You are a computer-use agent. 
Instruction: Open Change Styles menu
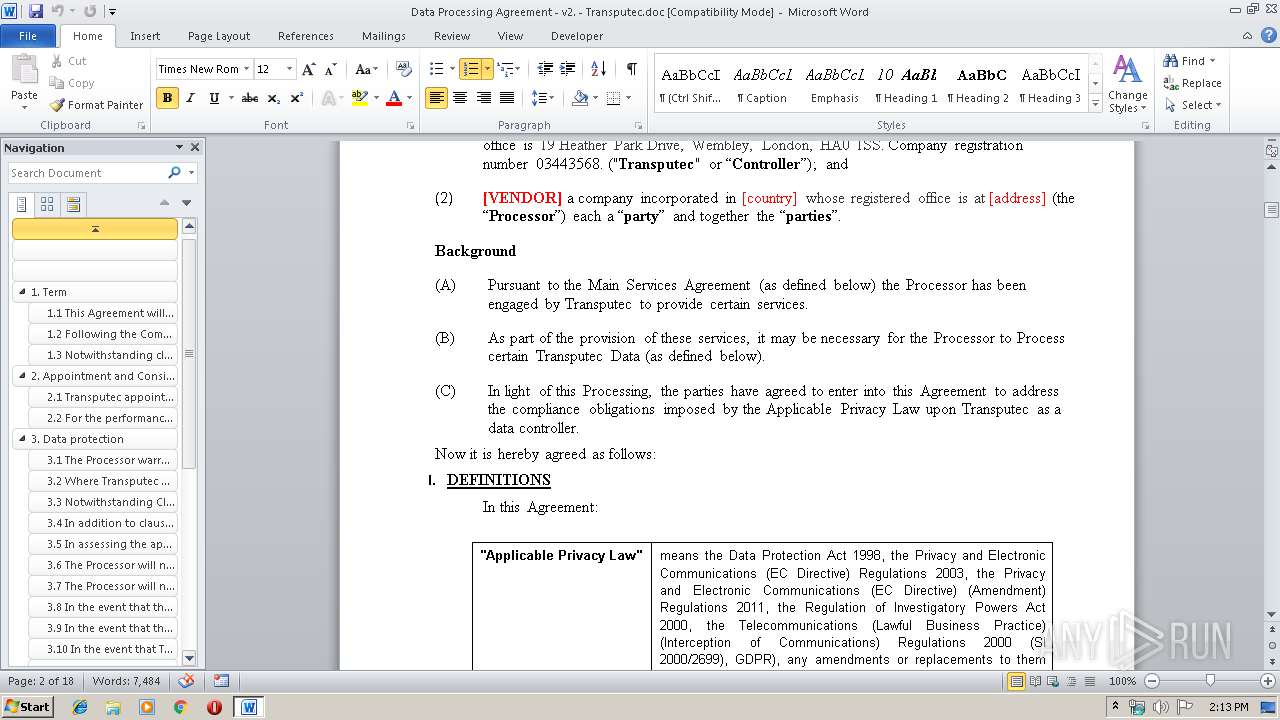point(1127,84)
